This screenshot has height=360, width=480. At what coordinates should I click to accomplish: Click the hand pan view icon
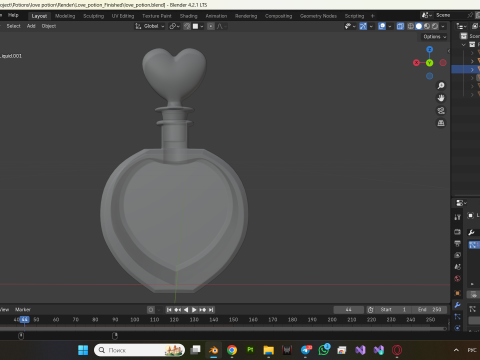(x=441, y=98)
